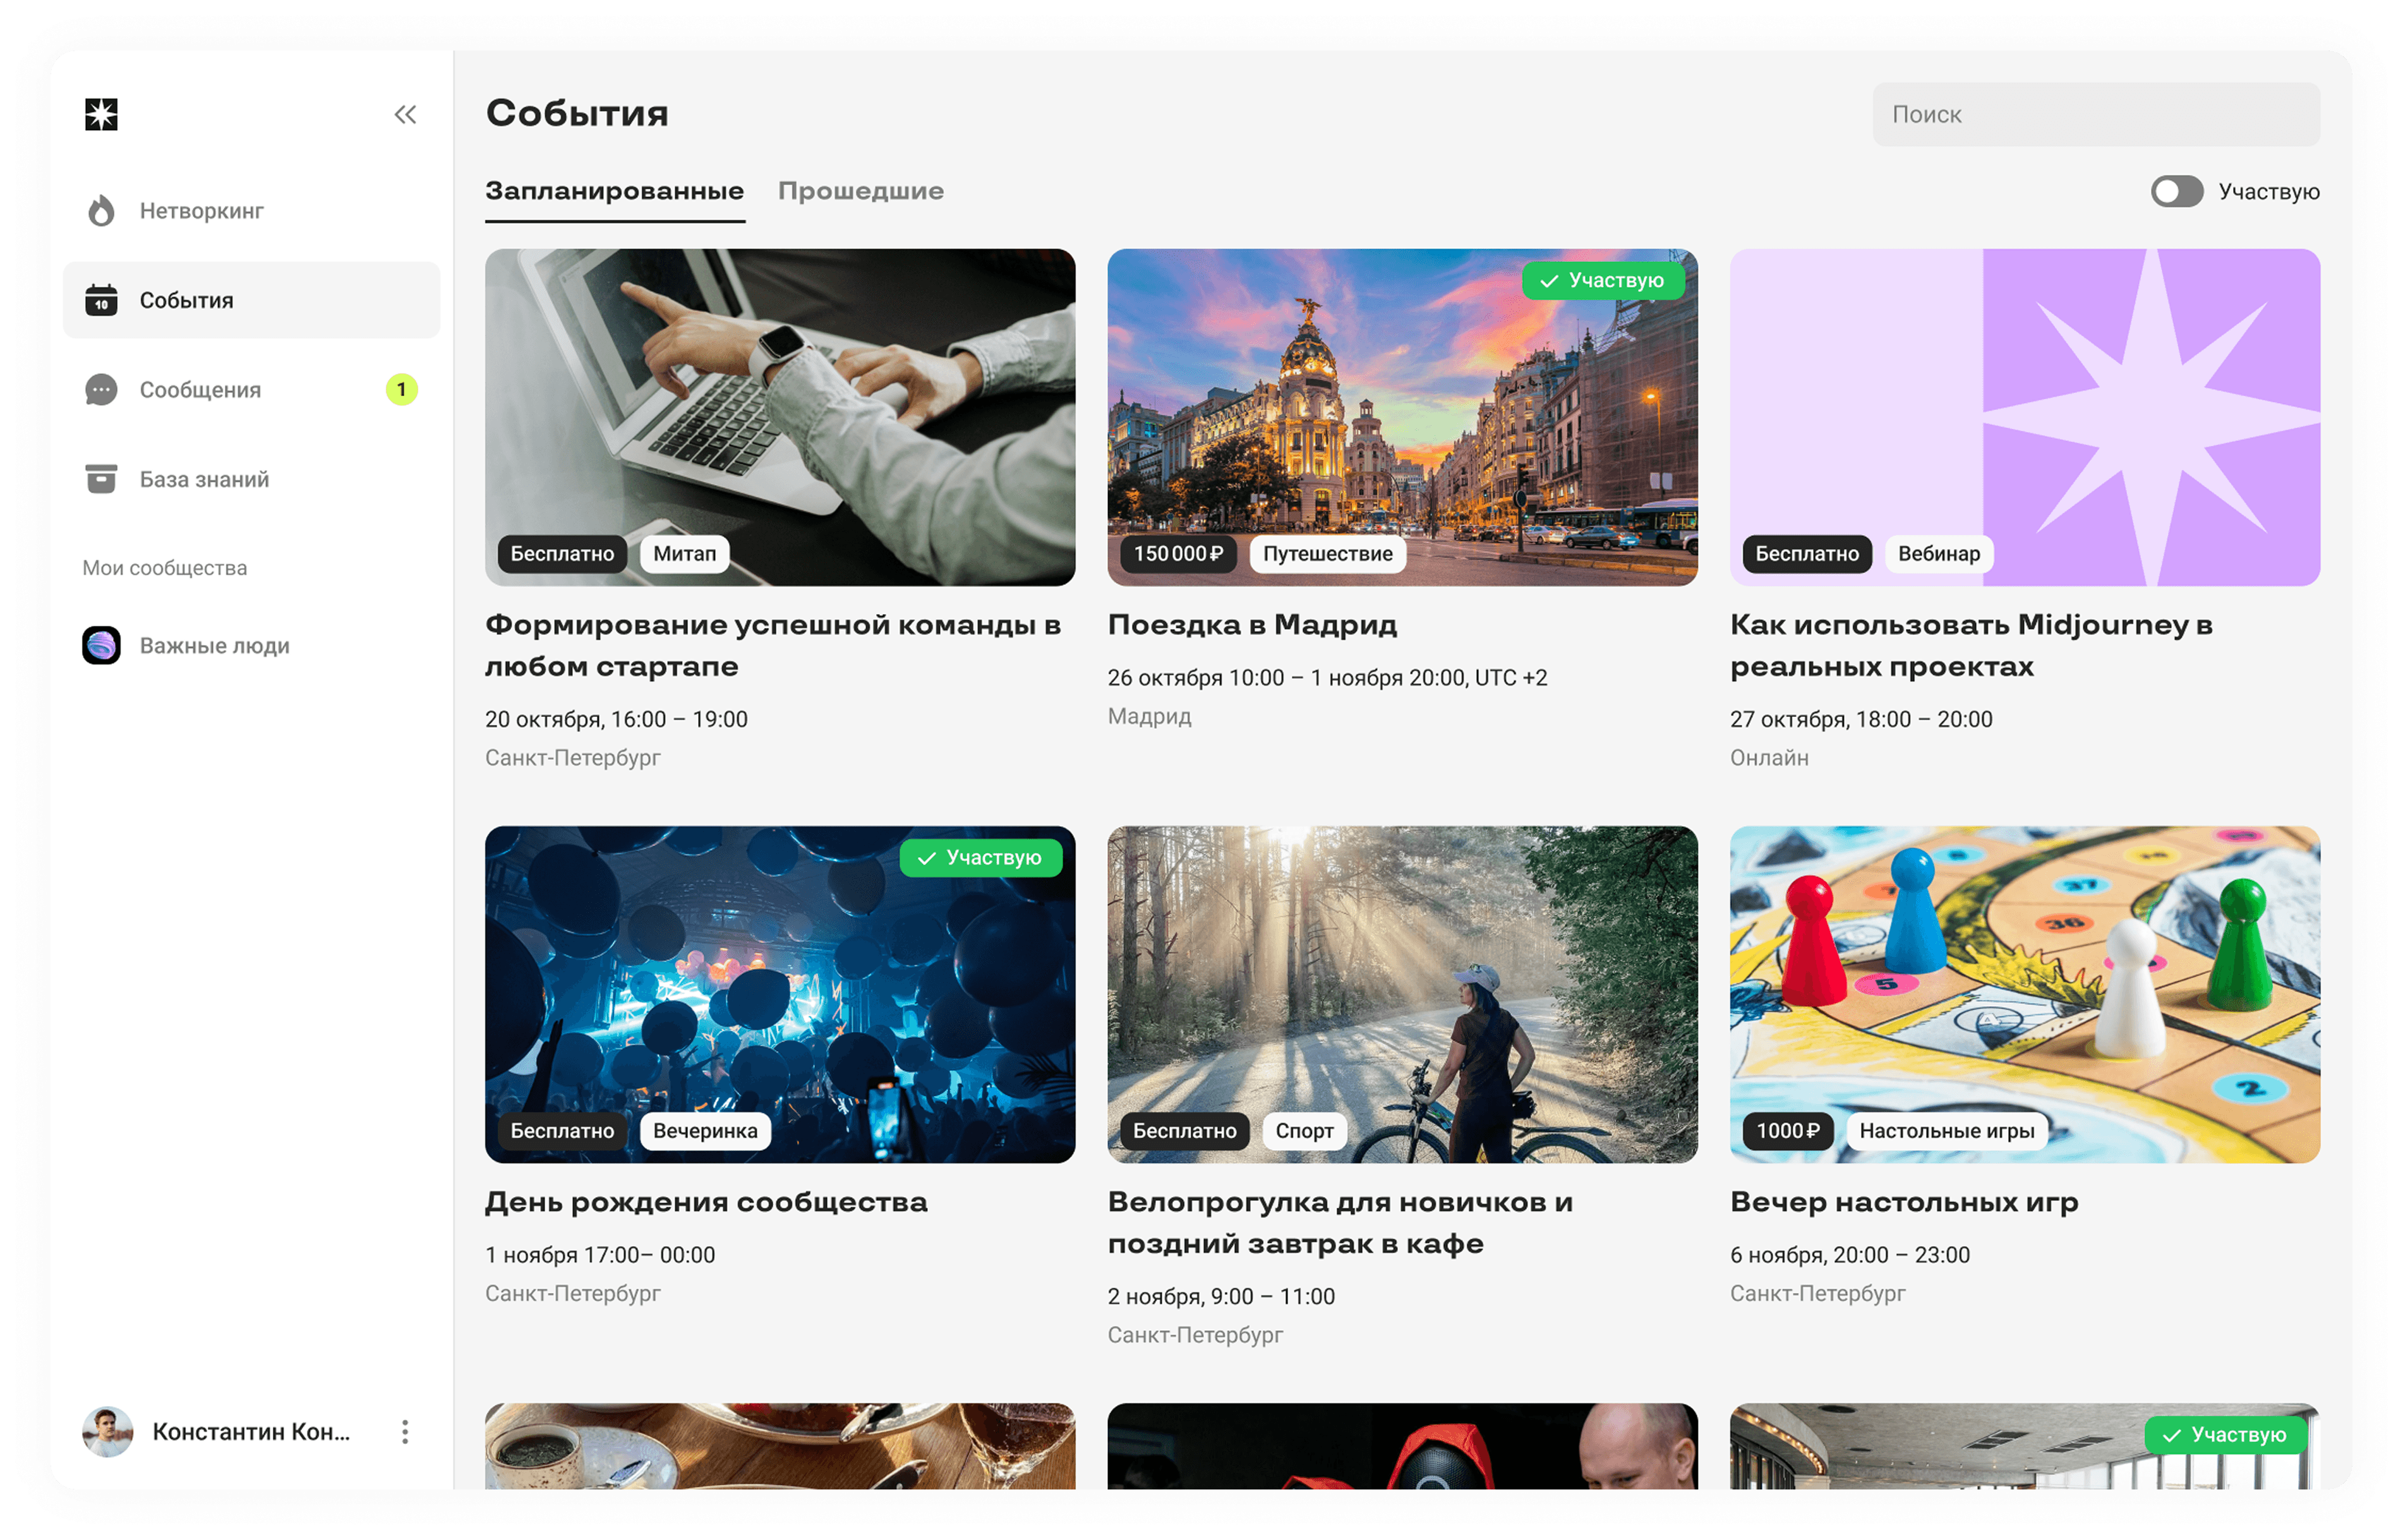Image resolution: width=2403 pixels, height=1540 pixels.
Task: Click the chat bubble Messages icon
Action: tap(101, 390)
